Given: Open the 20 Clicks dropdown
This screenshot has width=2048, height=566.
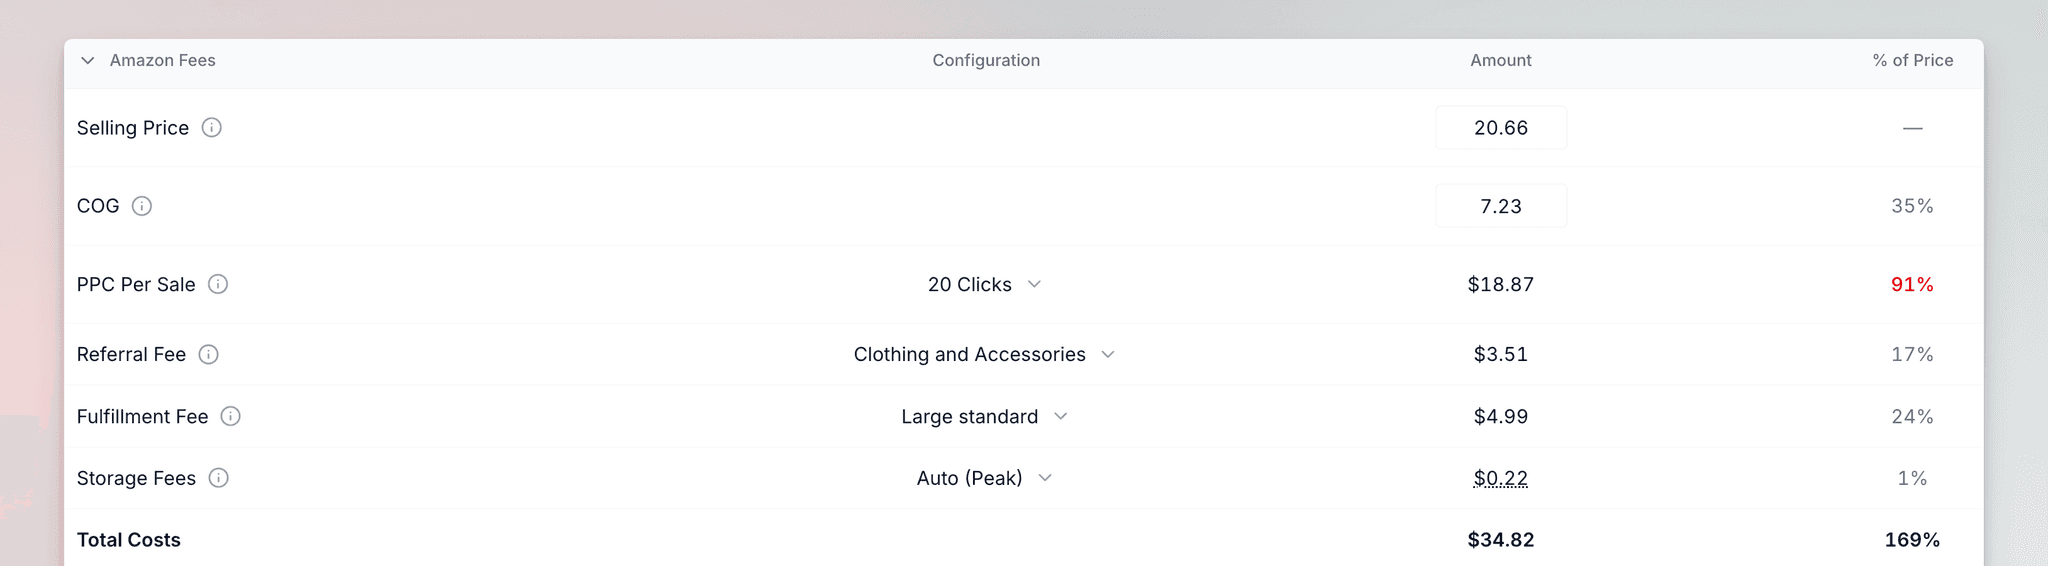Looking at the screenshot, I should tap(985, 284).
